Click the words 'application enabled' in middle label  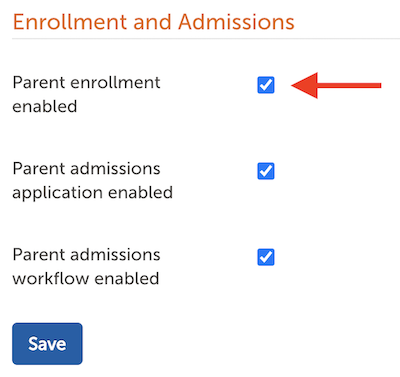93,193
